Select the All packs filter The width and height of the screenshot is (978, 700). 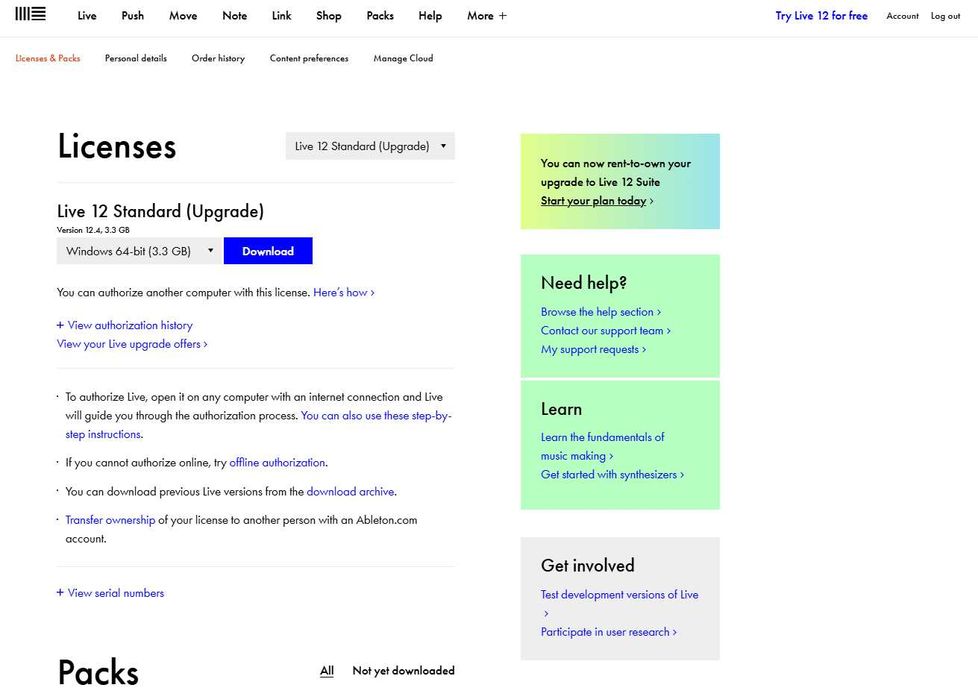pos(327,671)
